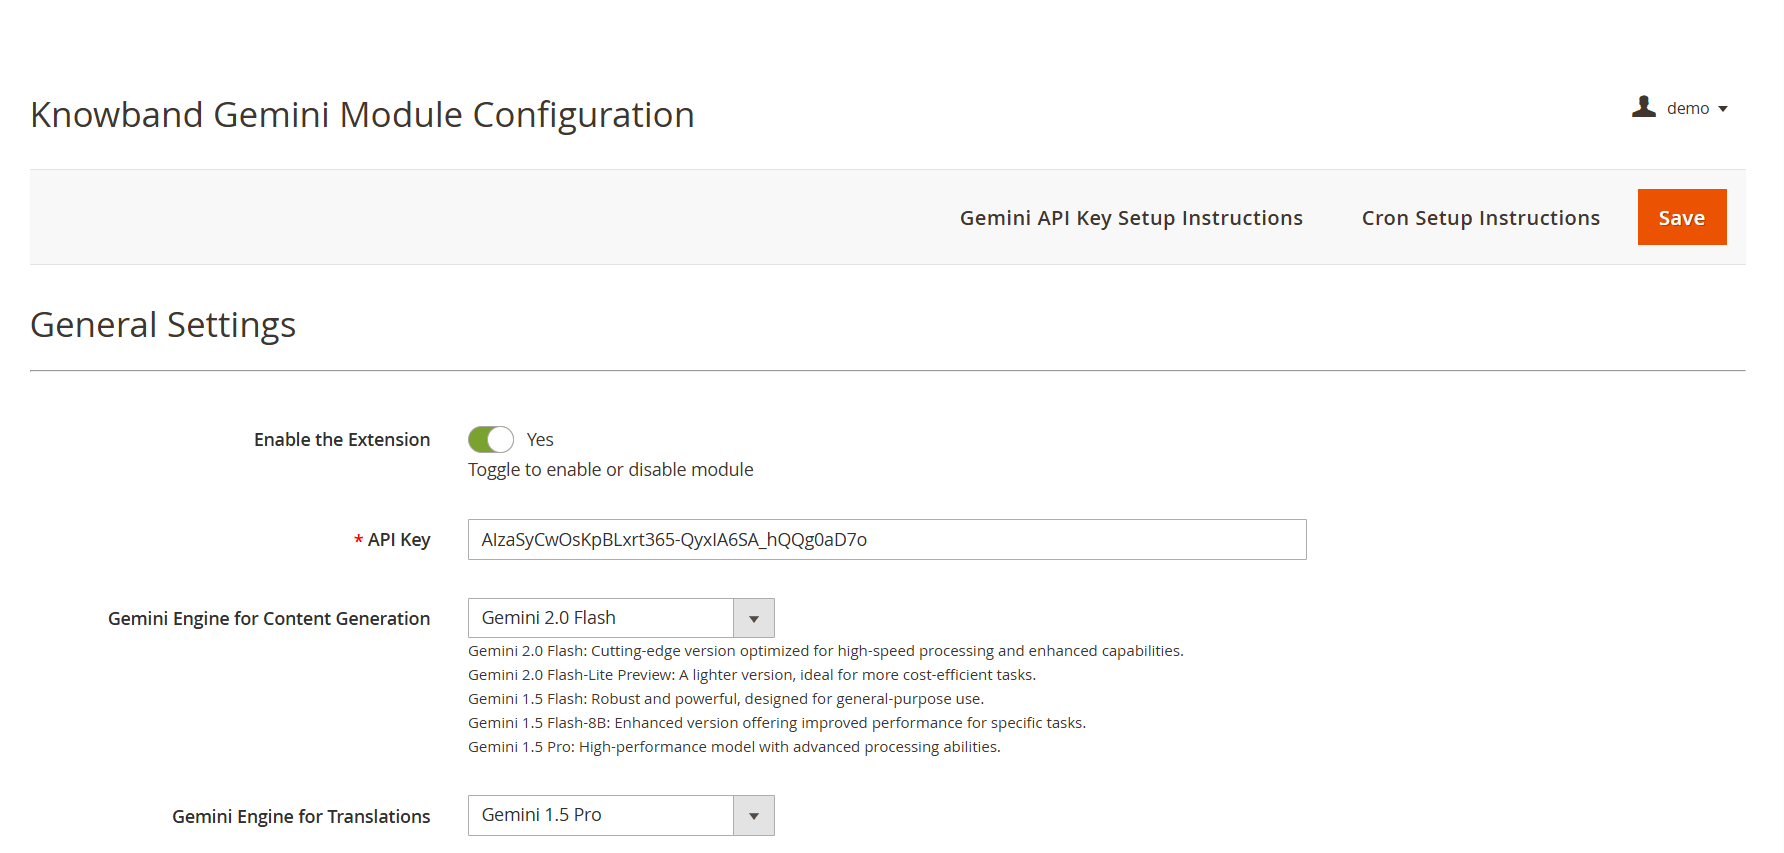Click into the API Key input field

click(x=887, y=540)
